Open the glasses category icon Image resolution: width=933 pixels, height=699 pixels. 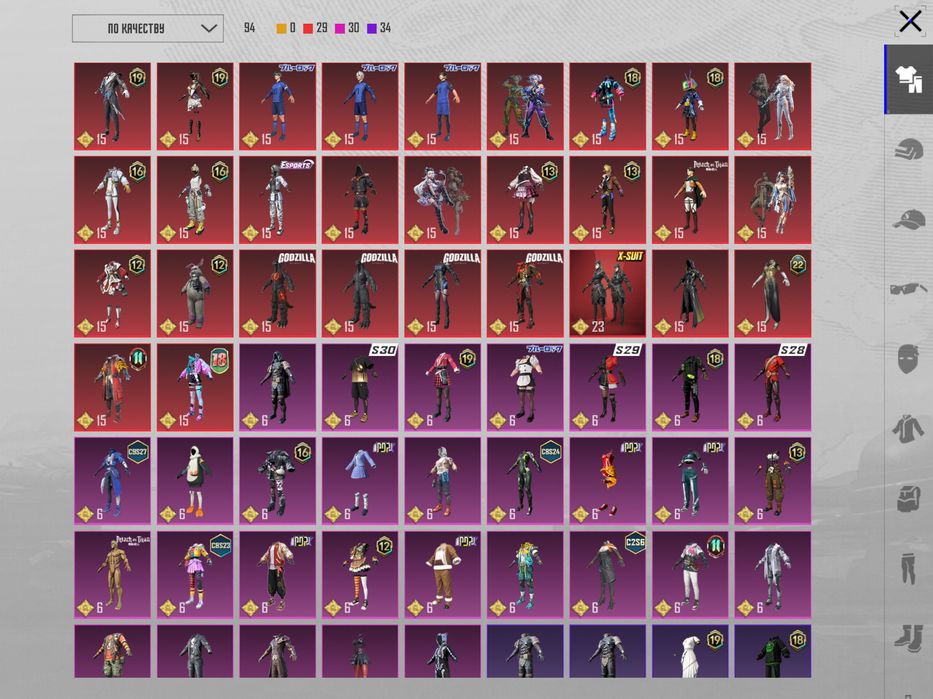pos(909,289)
